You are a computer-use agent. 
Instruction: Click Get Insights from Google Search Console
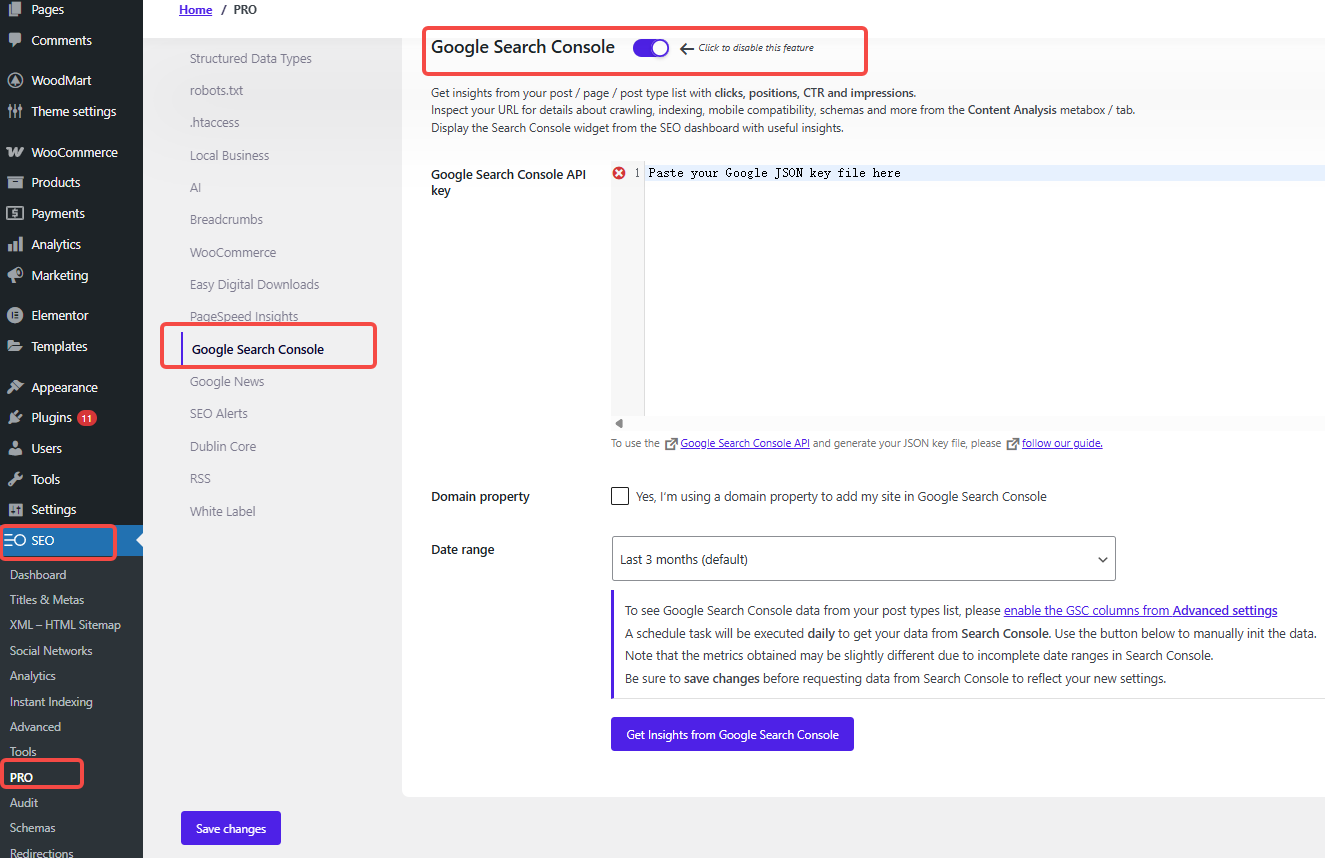click(732, 734)
